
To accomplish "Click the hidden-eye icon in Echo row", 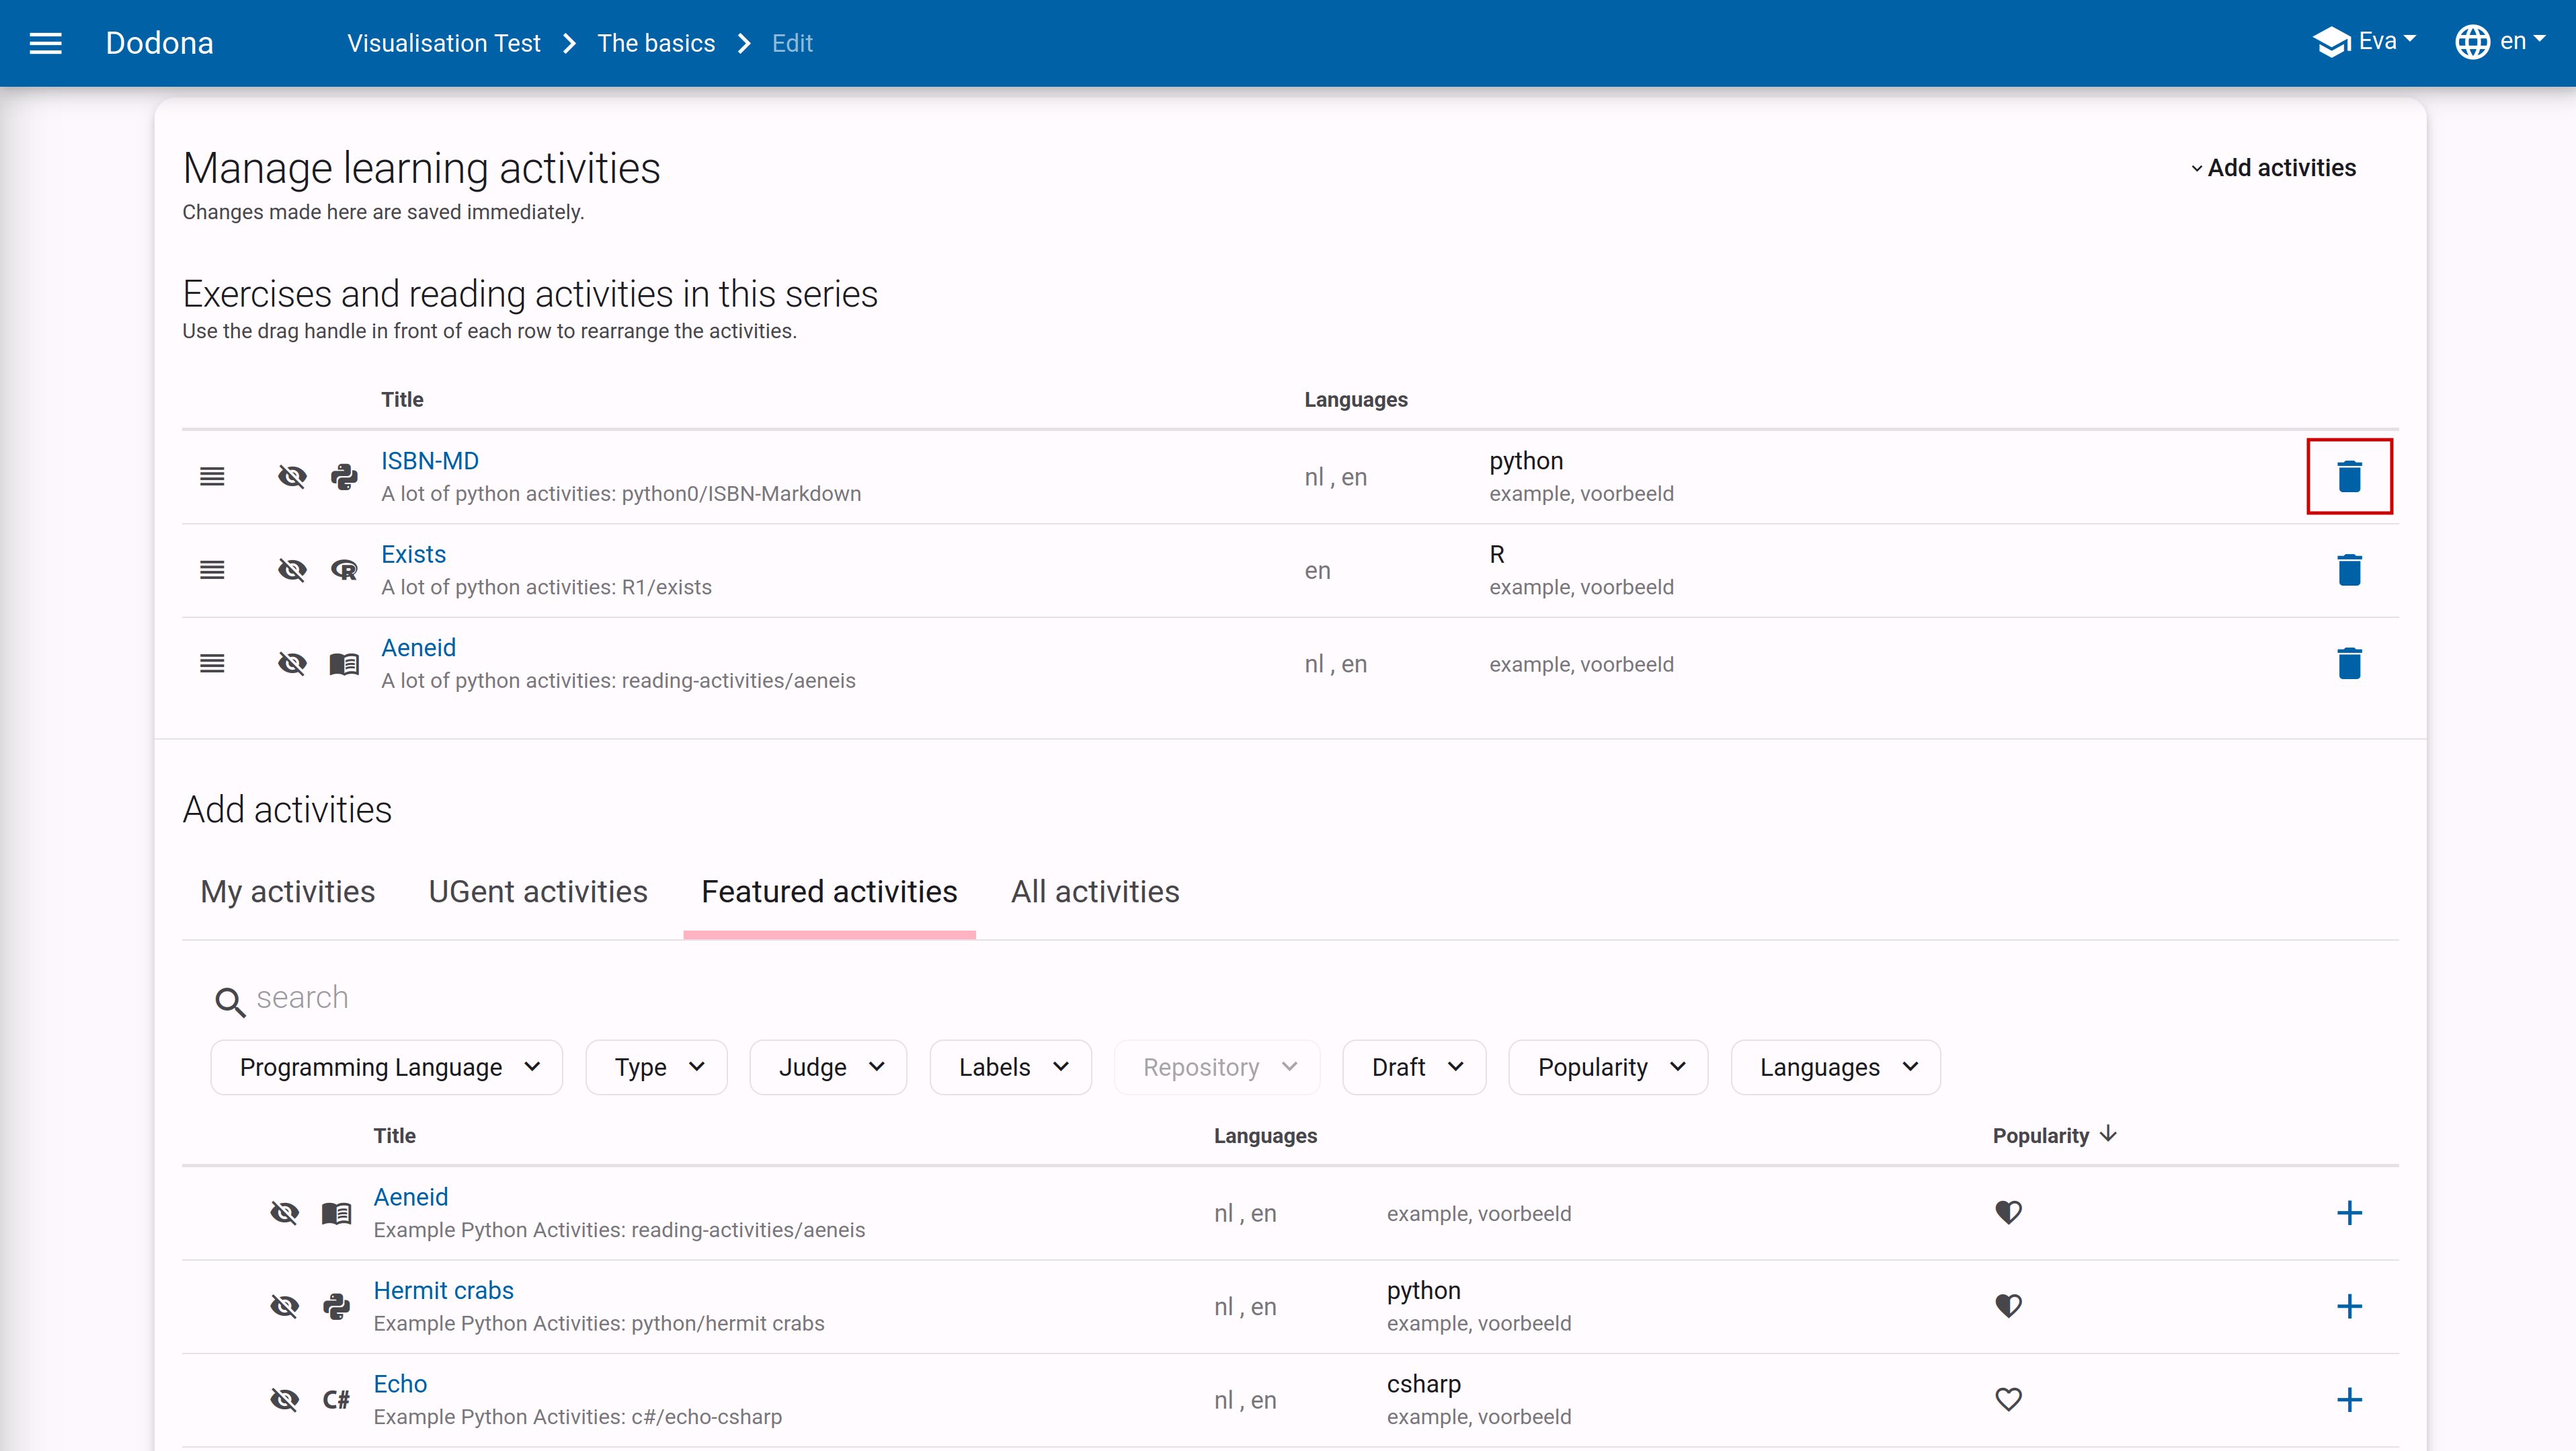I will (x=284, y=1399).
